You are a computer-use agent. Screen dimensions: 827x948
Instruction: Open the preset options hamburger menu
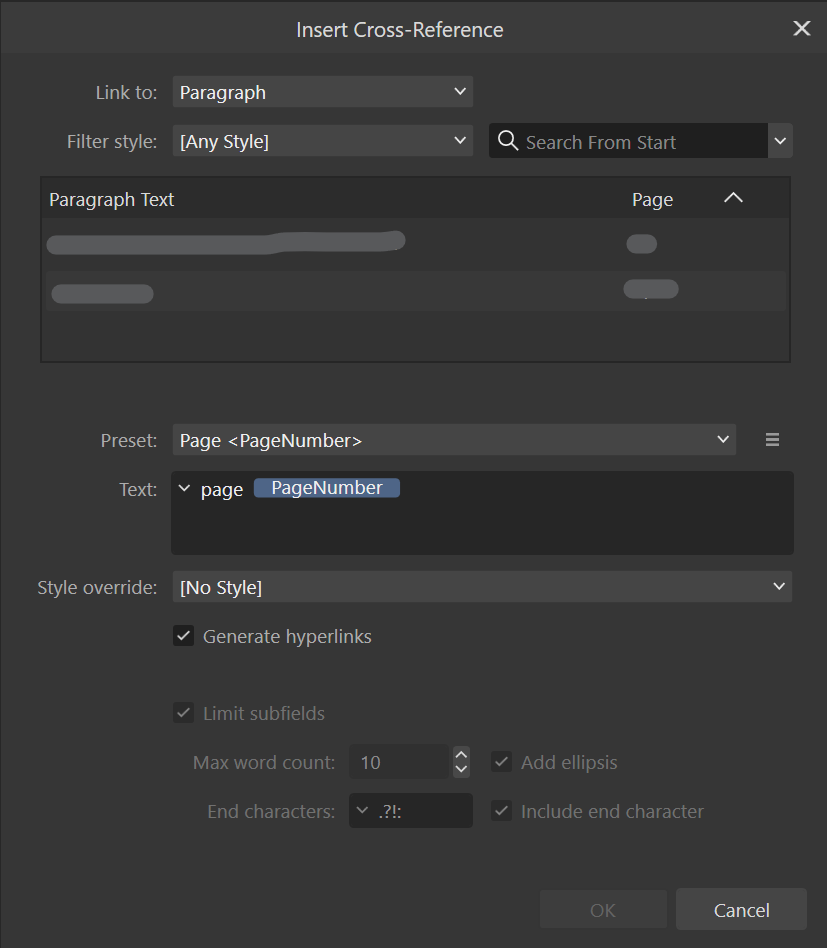772,440
